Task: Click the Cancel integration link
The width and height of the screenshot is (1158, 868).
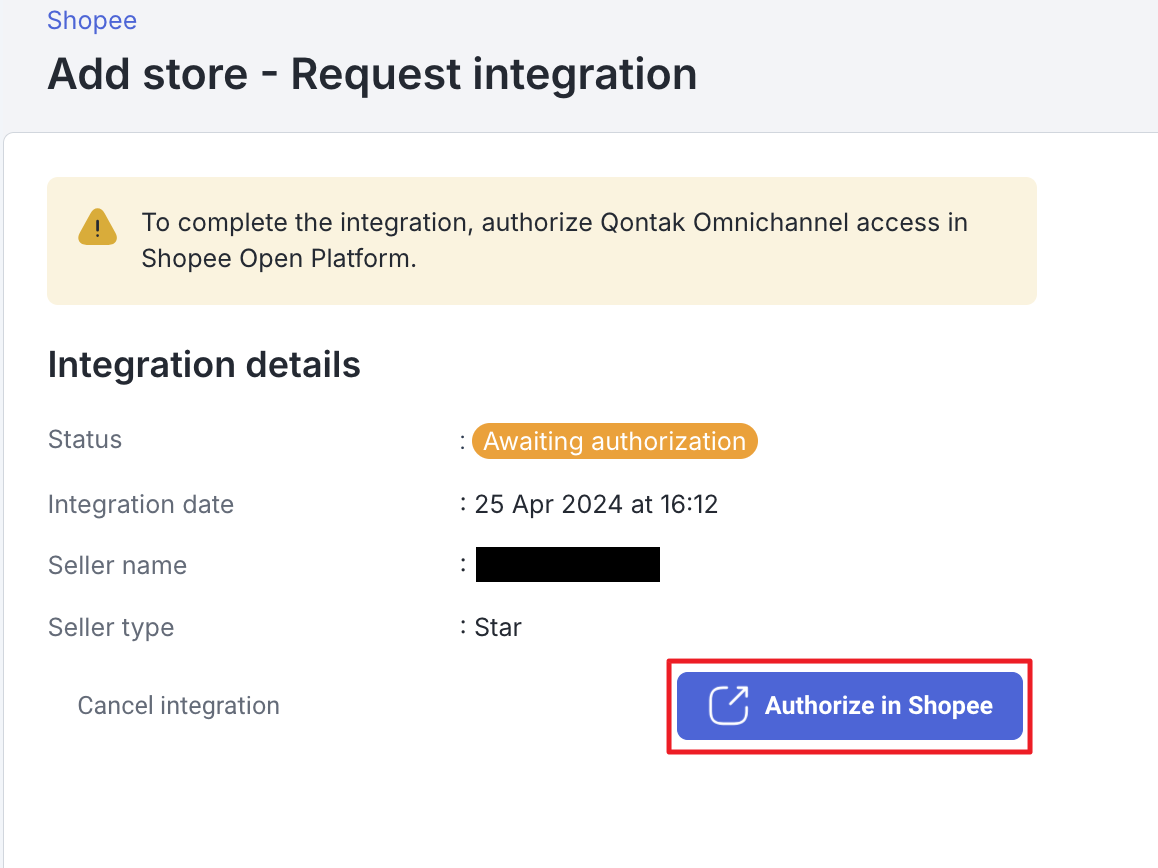Action: 178,705
